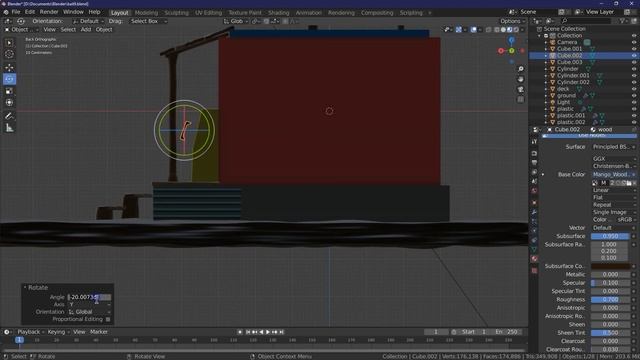Collapse the Collection tree in outliner
The height and width of the screenshot is (360, 640).
tap(540, 36)
